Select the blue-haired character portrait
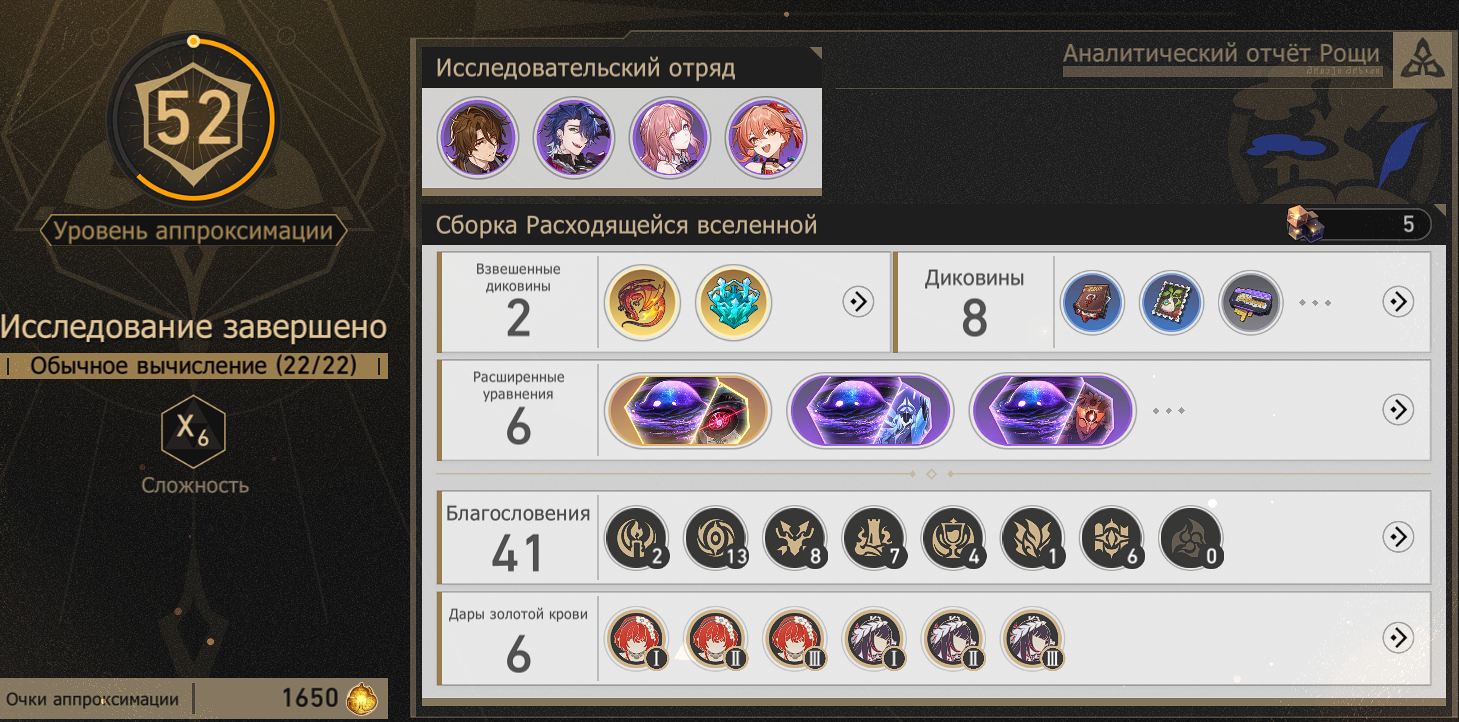The width and height of the screenshot is (1459, 722). [x=574, y=138]
